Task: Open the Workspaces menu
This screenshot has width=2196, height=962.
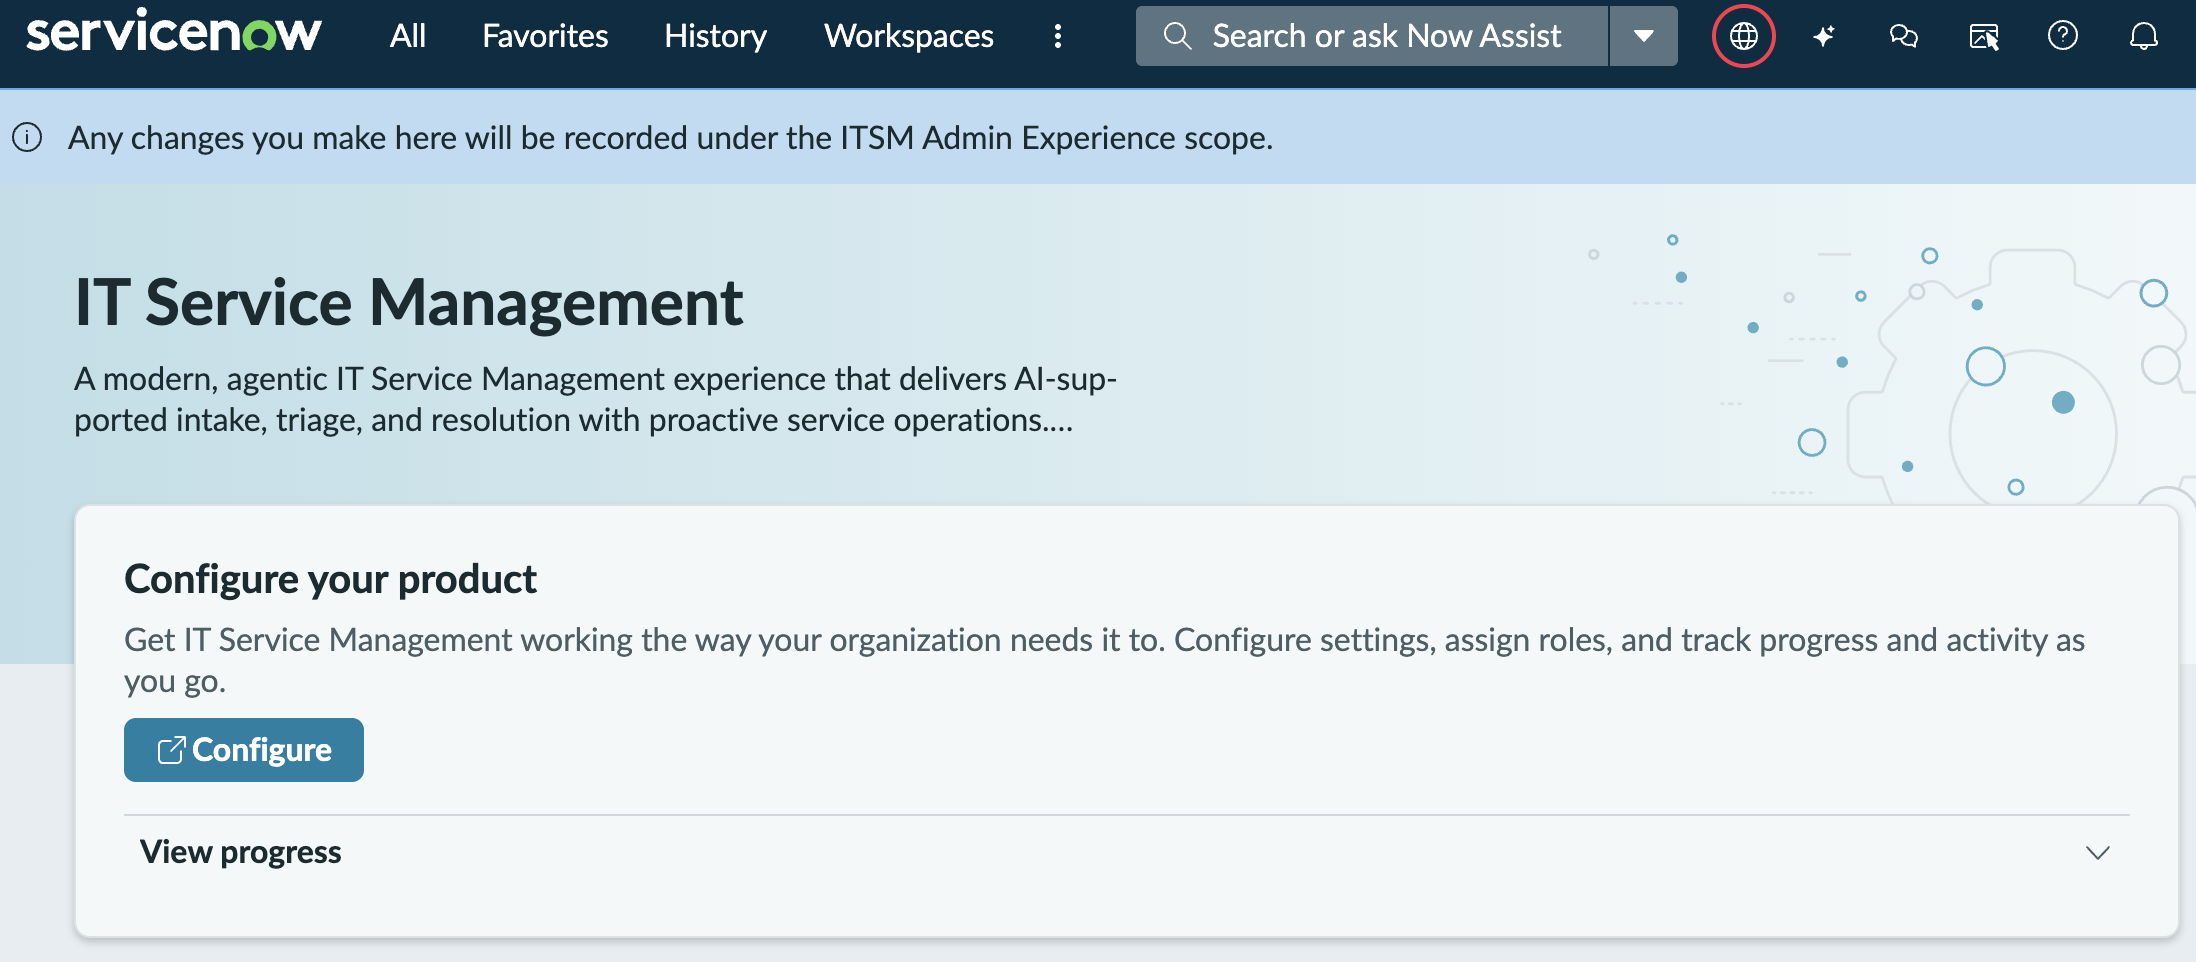Action: pyautogui.click(x=909, y=36)
